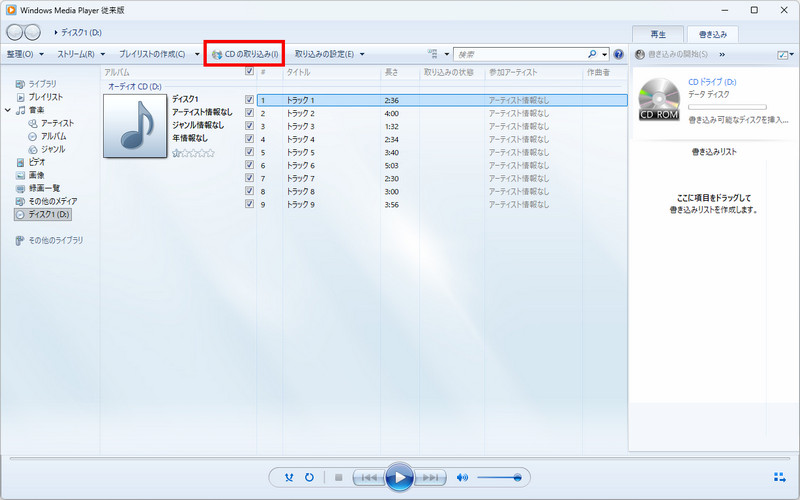Open the プレイリストの作成(C) dropdown arrow
Image resolution: width=800 pixels, height=500 pixels.
click(197, 54)
